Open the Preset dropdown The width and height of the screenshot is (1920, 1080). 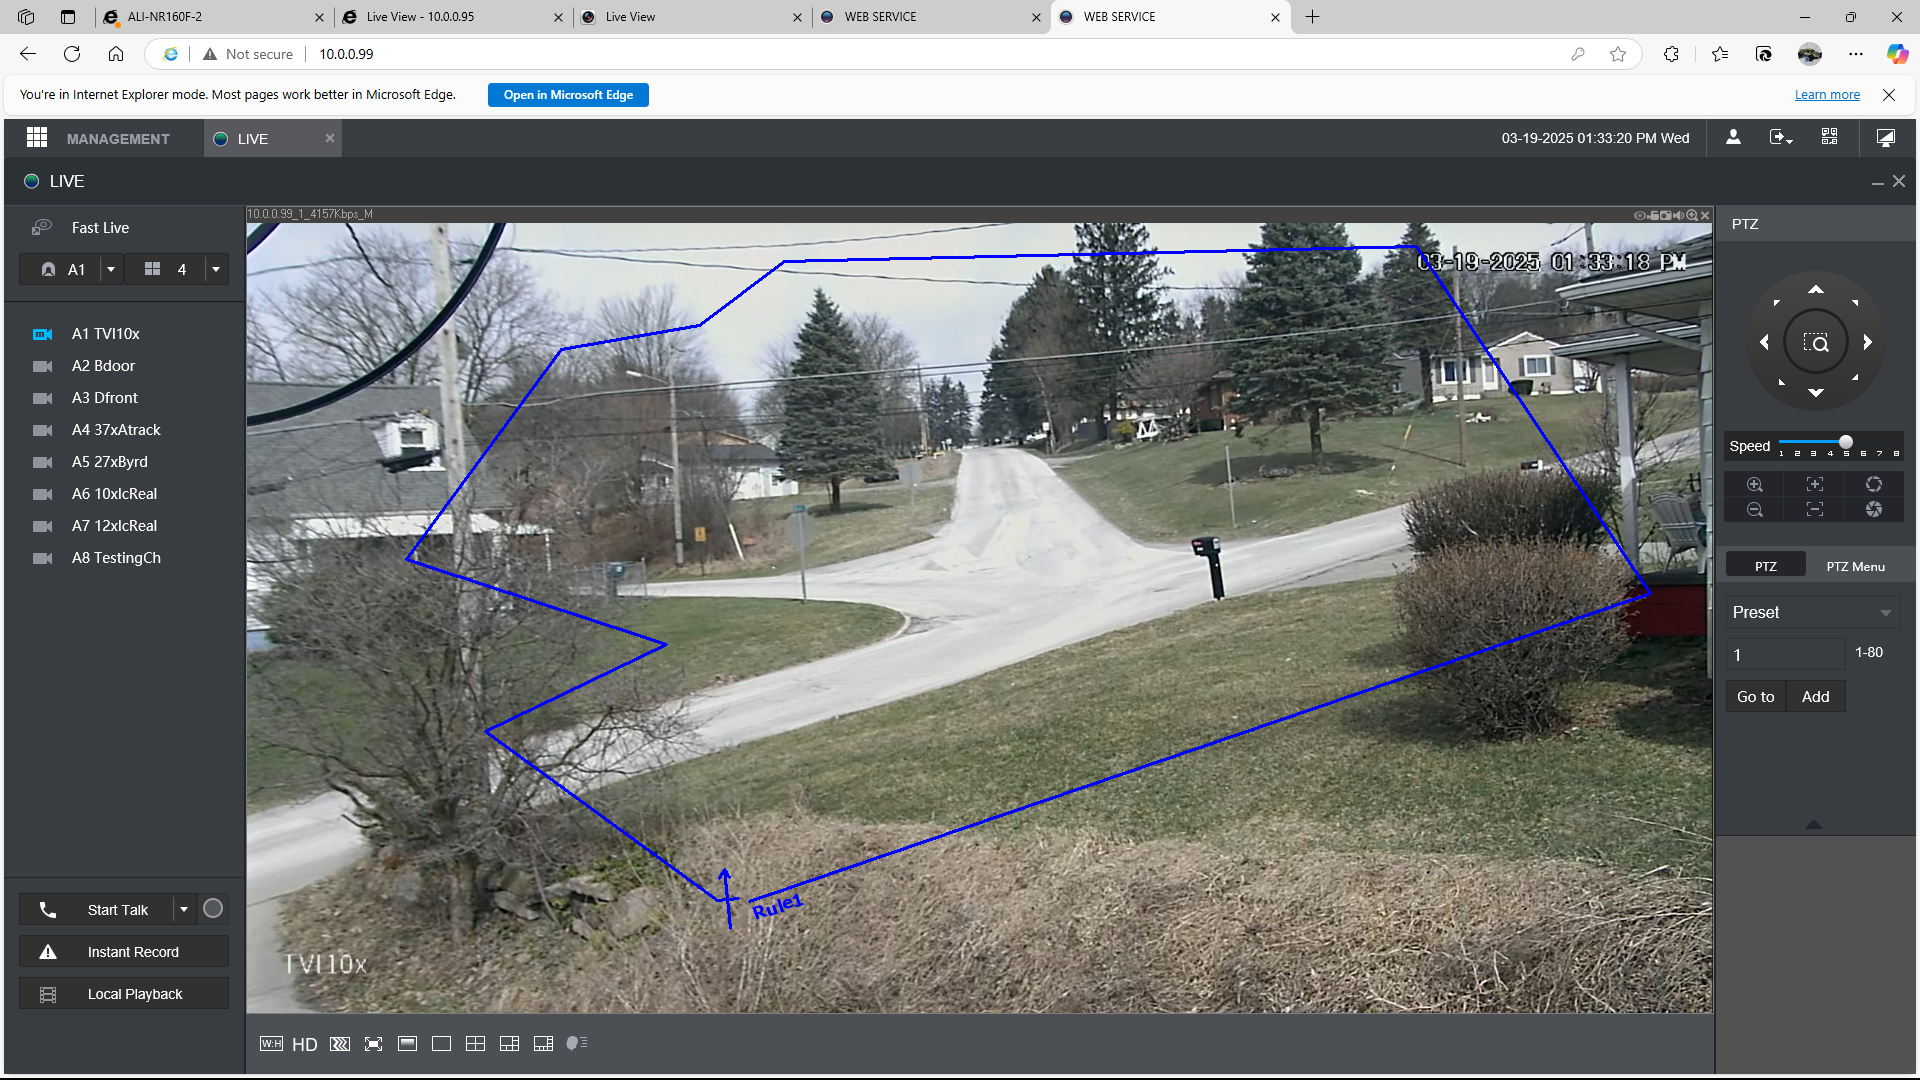(1812, 612)
